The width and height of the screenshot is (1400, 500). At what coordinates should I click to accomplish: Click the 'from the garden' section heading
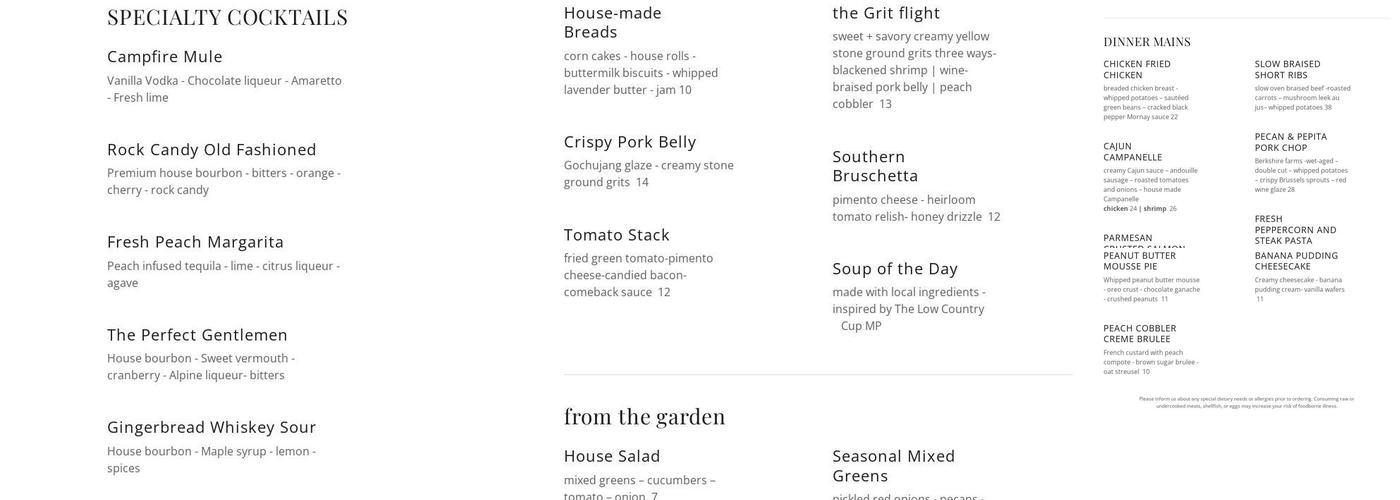coord(645,416)
